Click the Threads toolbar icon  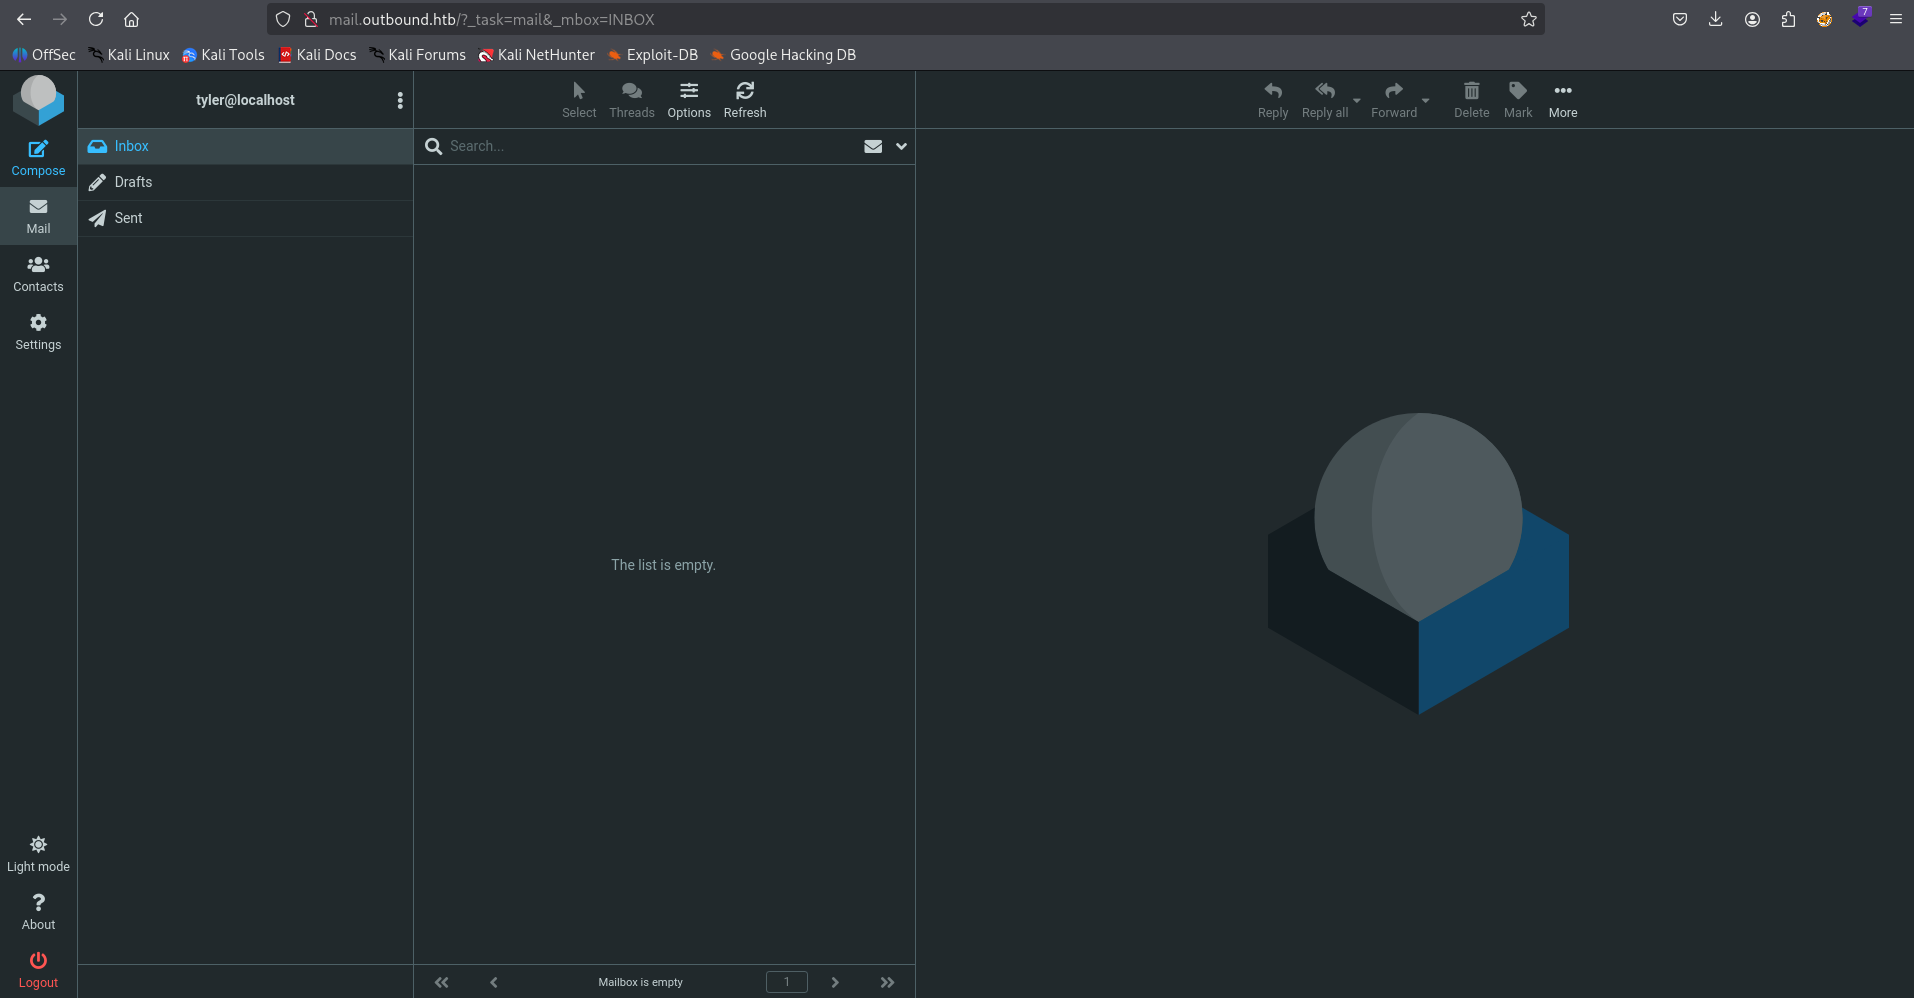(631, 100)
